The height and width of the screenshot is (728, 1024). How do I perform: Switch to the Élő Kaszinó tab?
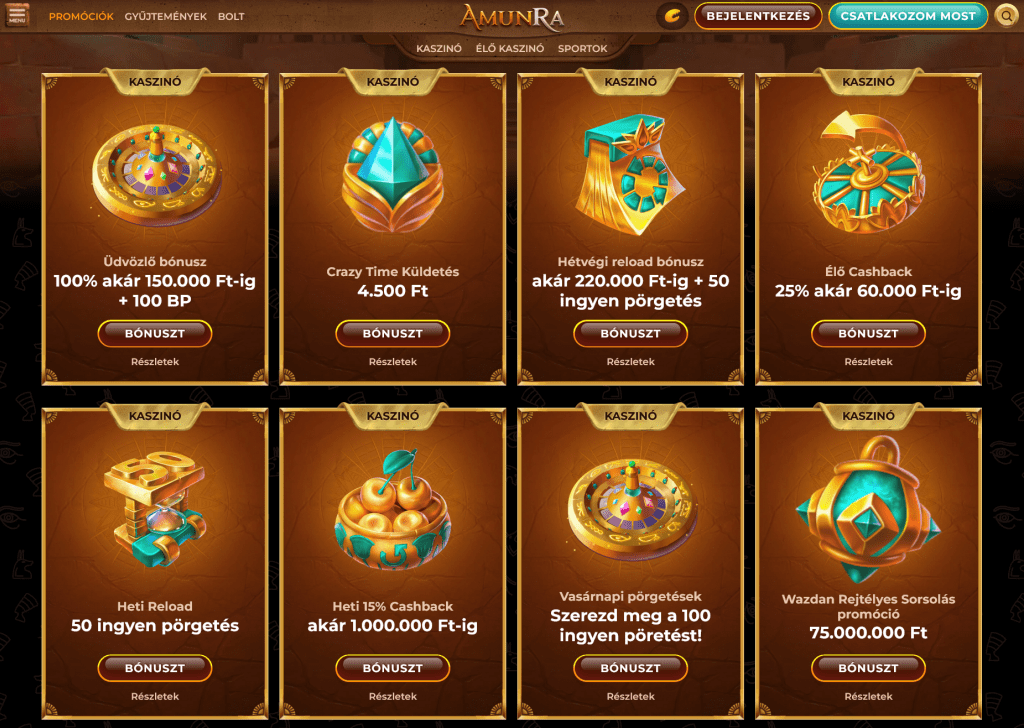(x=510, y=48)
